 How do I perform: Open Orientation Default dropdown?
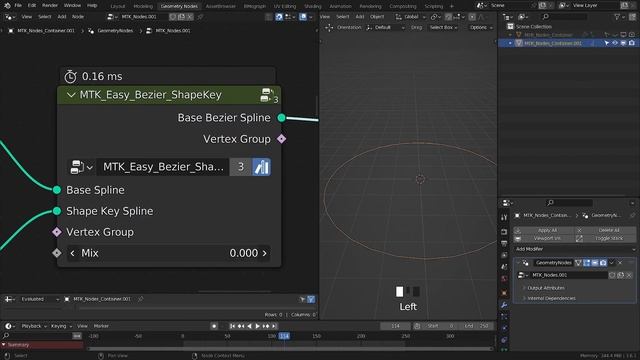coord(385,27)
